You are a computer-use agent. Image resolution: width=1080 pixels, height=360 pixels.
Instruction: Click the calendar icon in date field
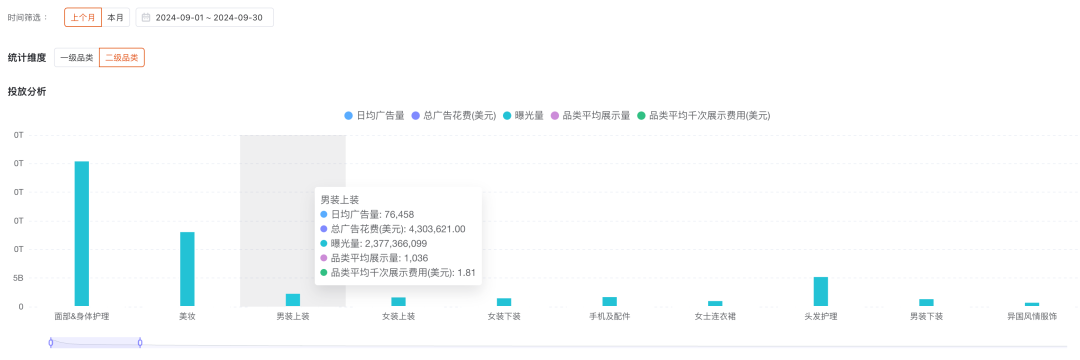coord(146,17)
